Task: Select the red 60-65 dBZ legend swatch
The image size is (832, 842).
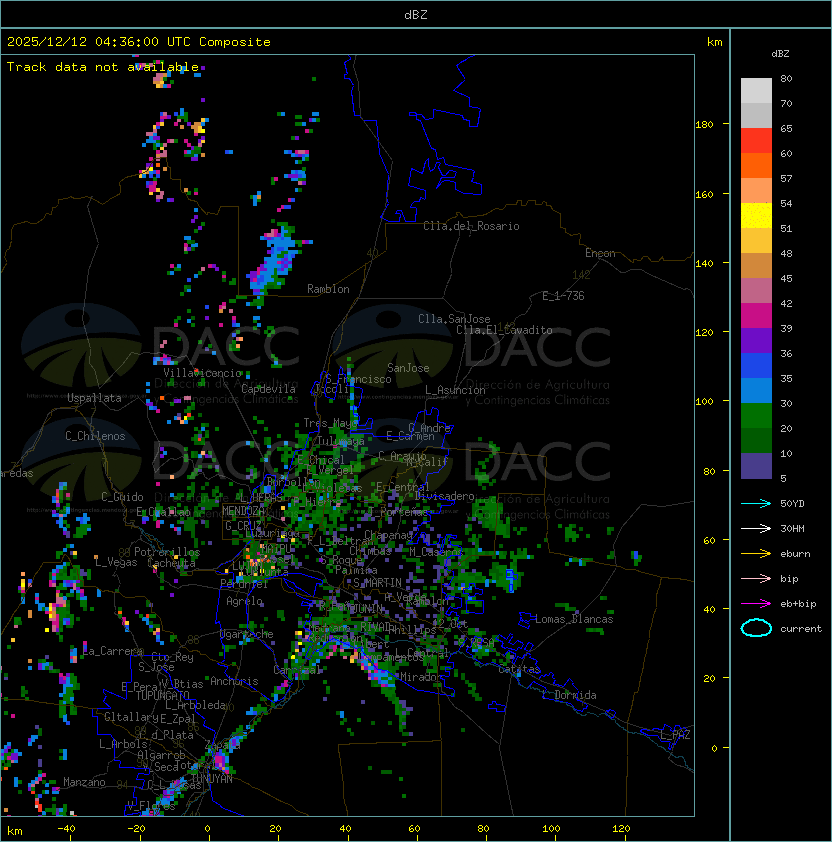Action: click(756, 141)
